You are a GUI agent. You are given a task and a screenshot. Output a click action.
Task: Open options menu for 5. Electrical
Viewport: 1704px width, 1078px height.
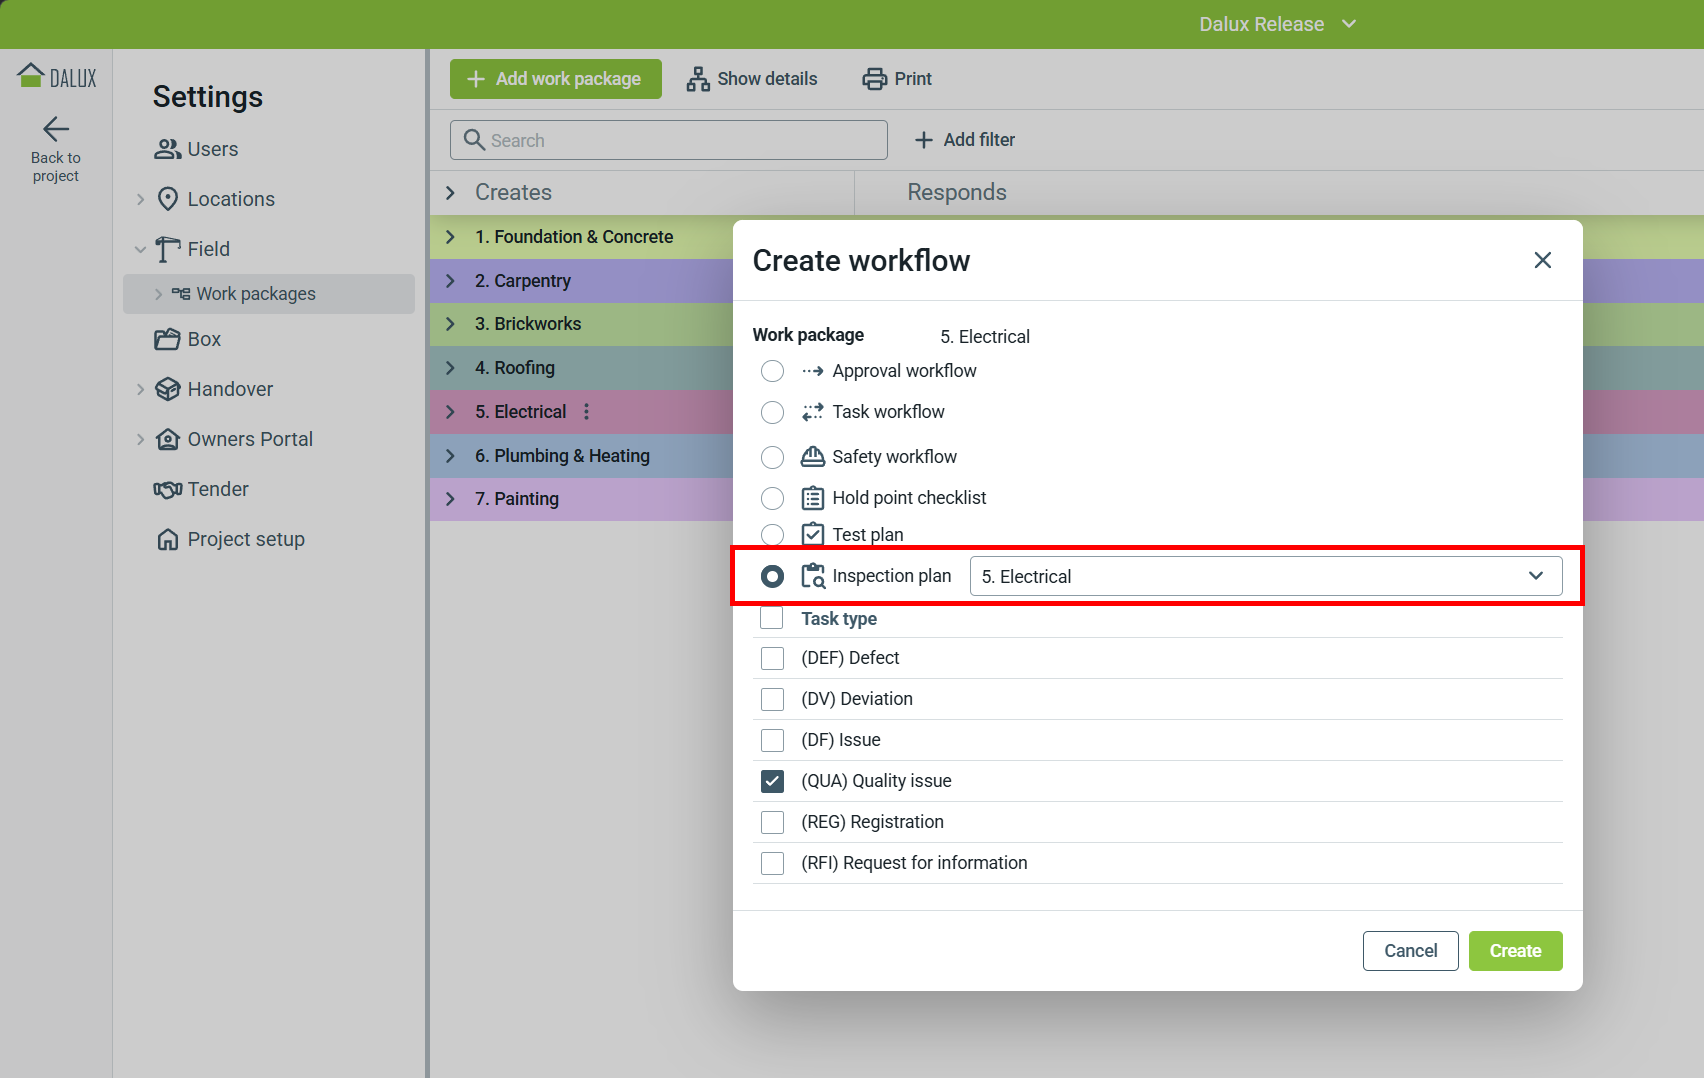pos(587,412)
